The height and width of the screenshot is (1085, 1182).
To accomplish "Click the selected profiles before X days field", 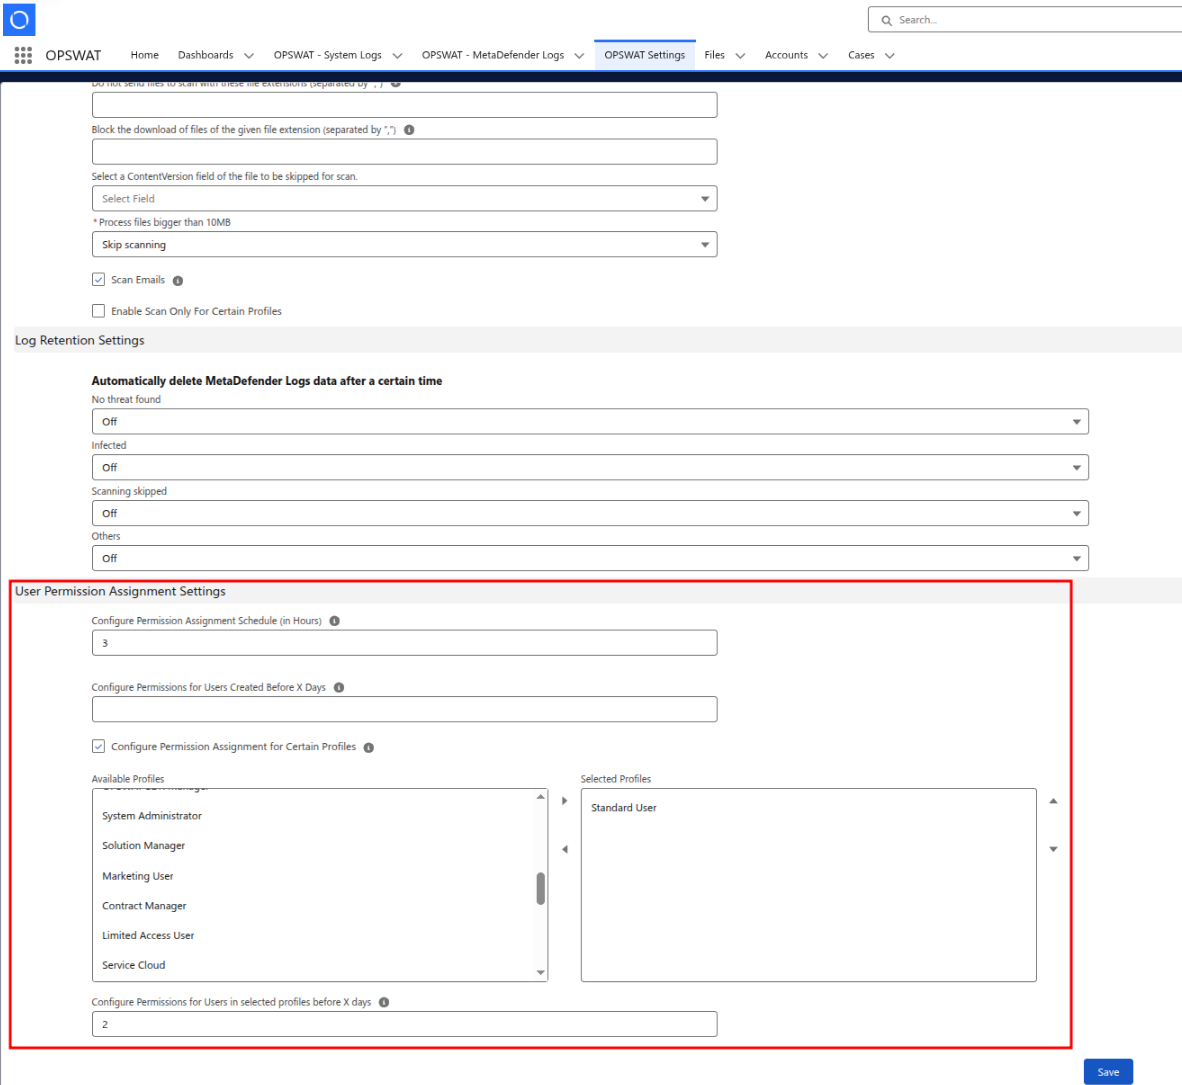I will tap(405, 1024).
